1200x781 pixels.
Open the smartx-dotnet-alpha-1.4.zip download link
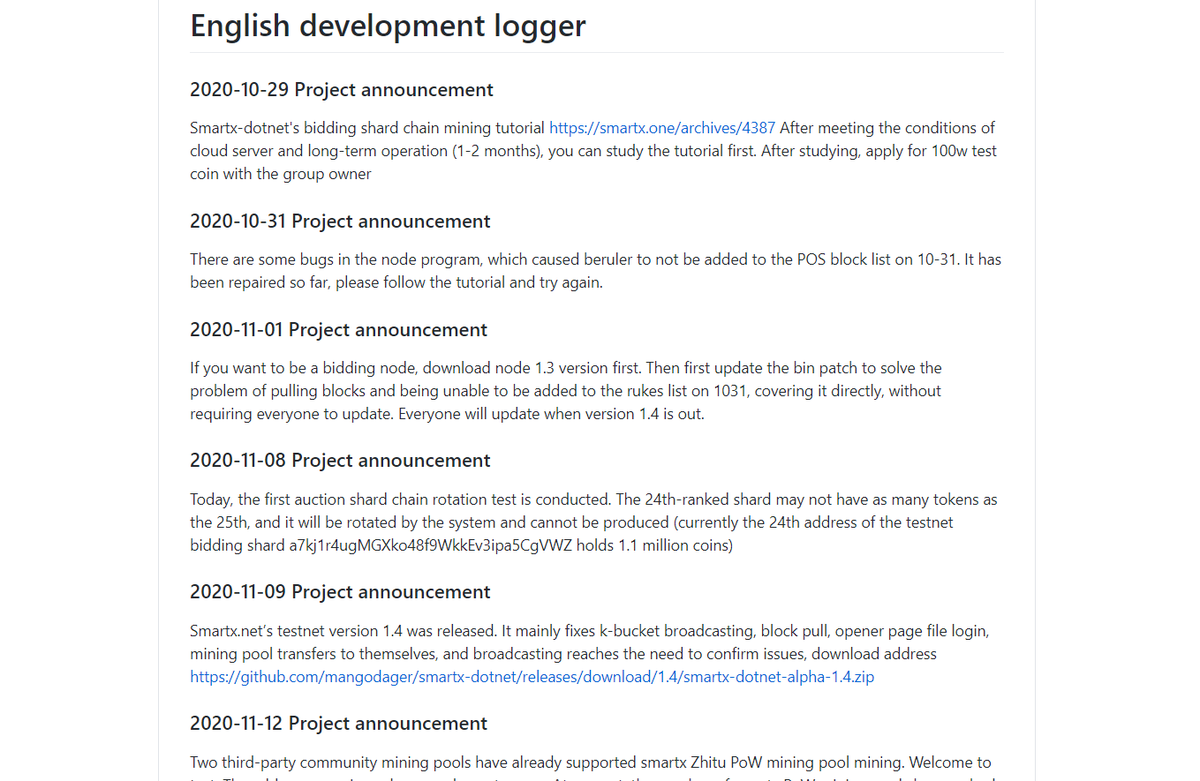point(532,677)
